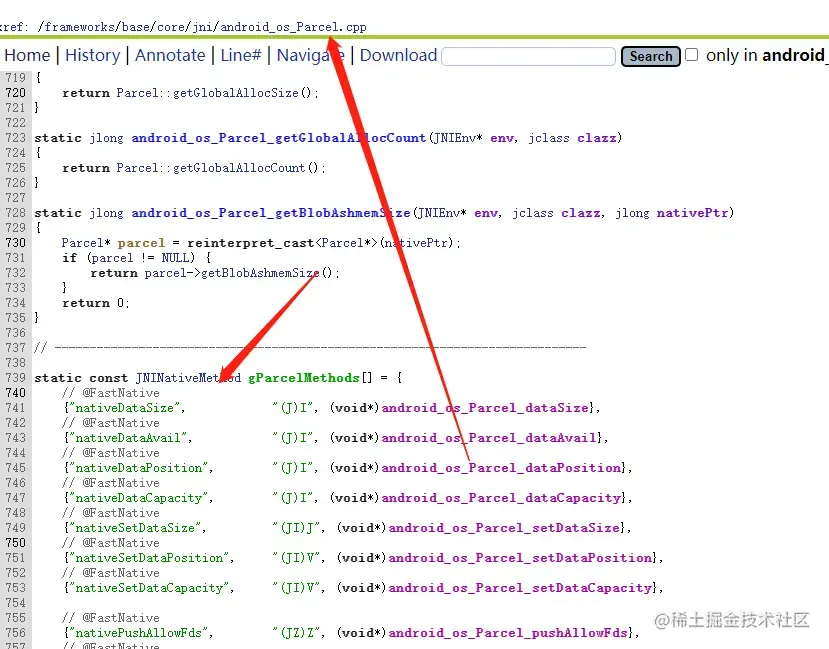Open android_os_Parcel_dataPosition reference
This screenshot has height=649, width=829.
coord(501,468)
